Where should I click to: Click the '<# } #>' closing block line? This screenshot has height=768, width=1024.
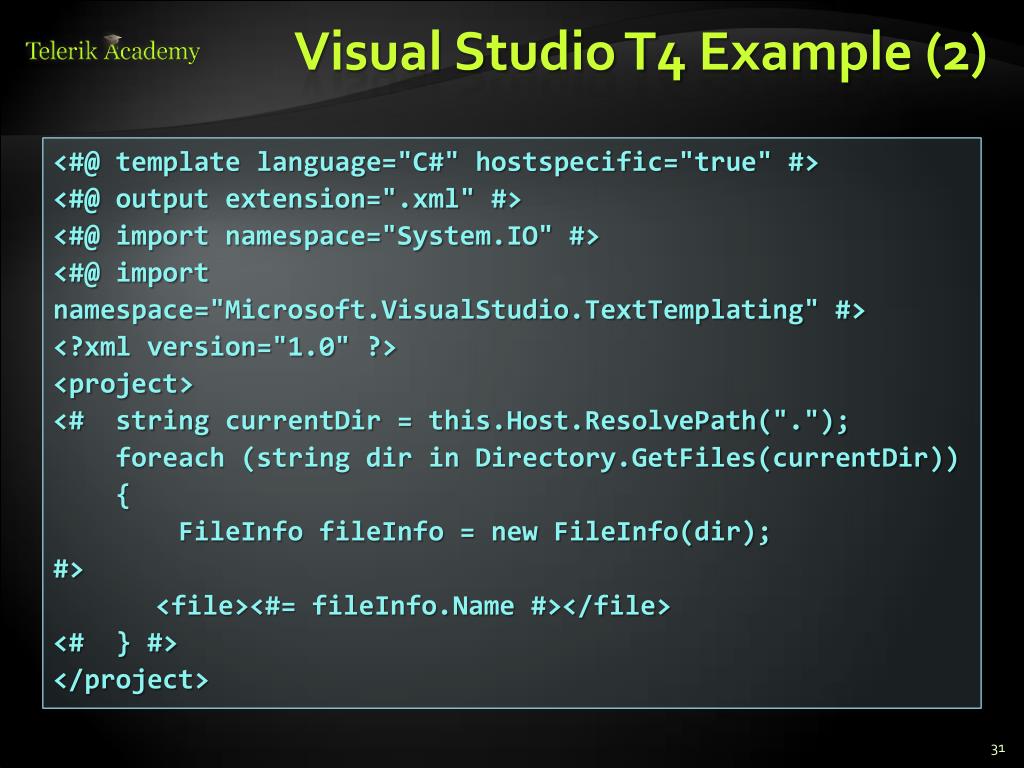coord(115,643)
